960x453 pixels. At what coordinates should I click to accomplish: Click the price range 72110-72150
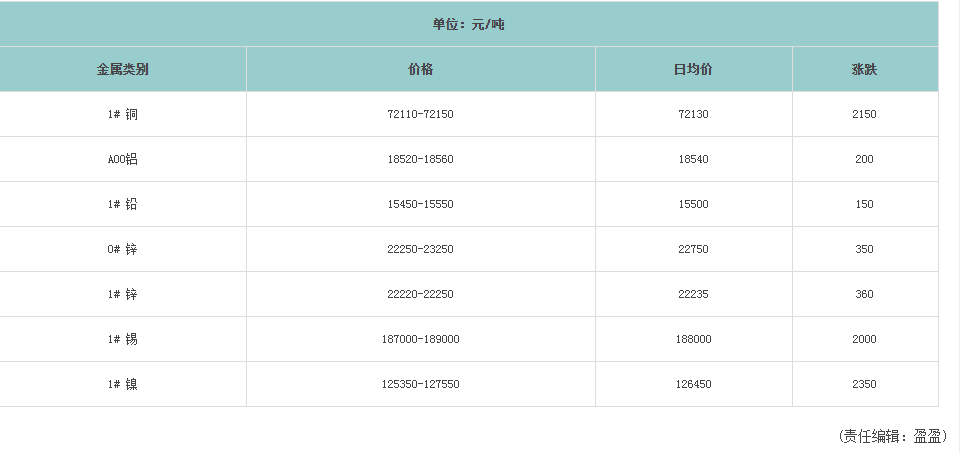pos(421,115)
